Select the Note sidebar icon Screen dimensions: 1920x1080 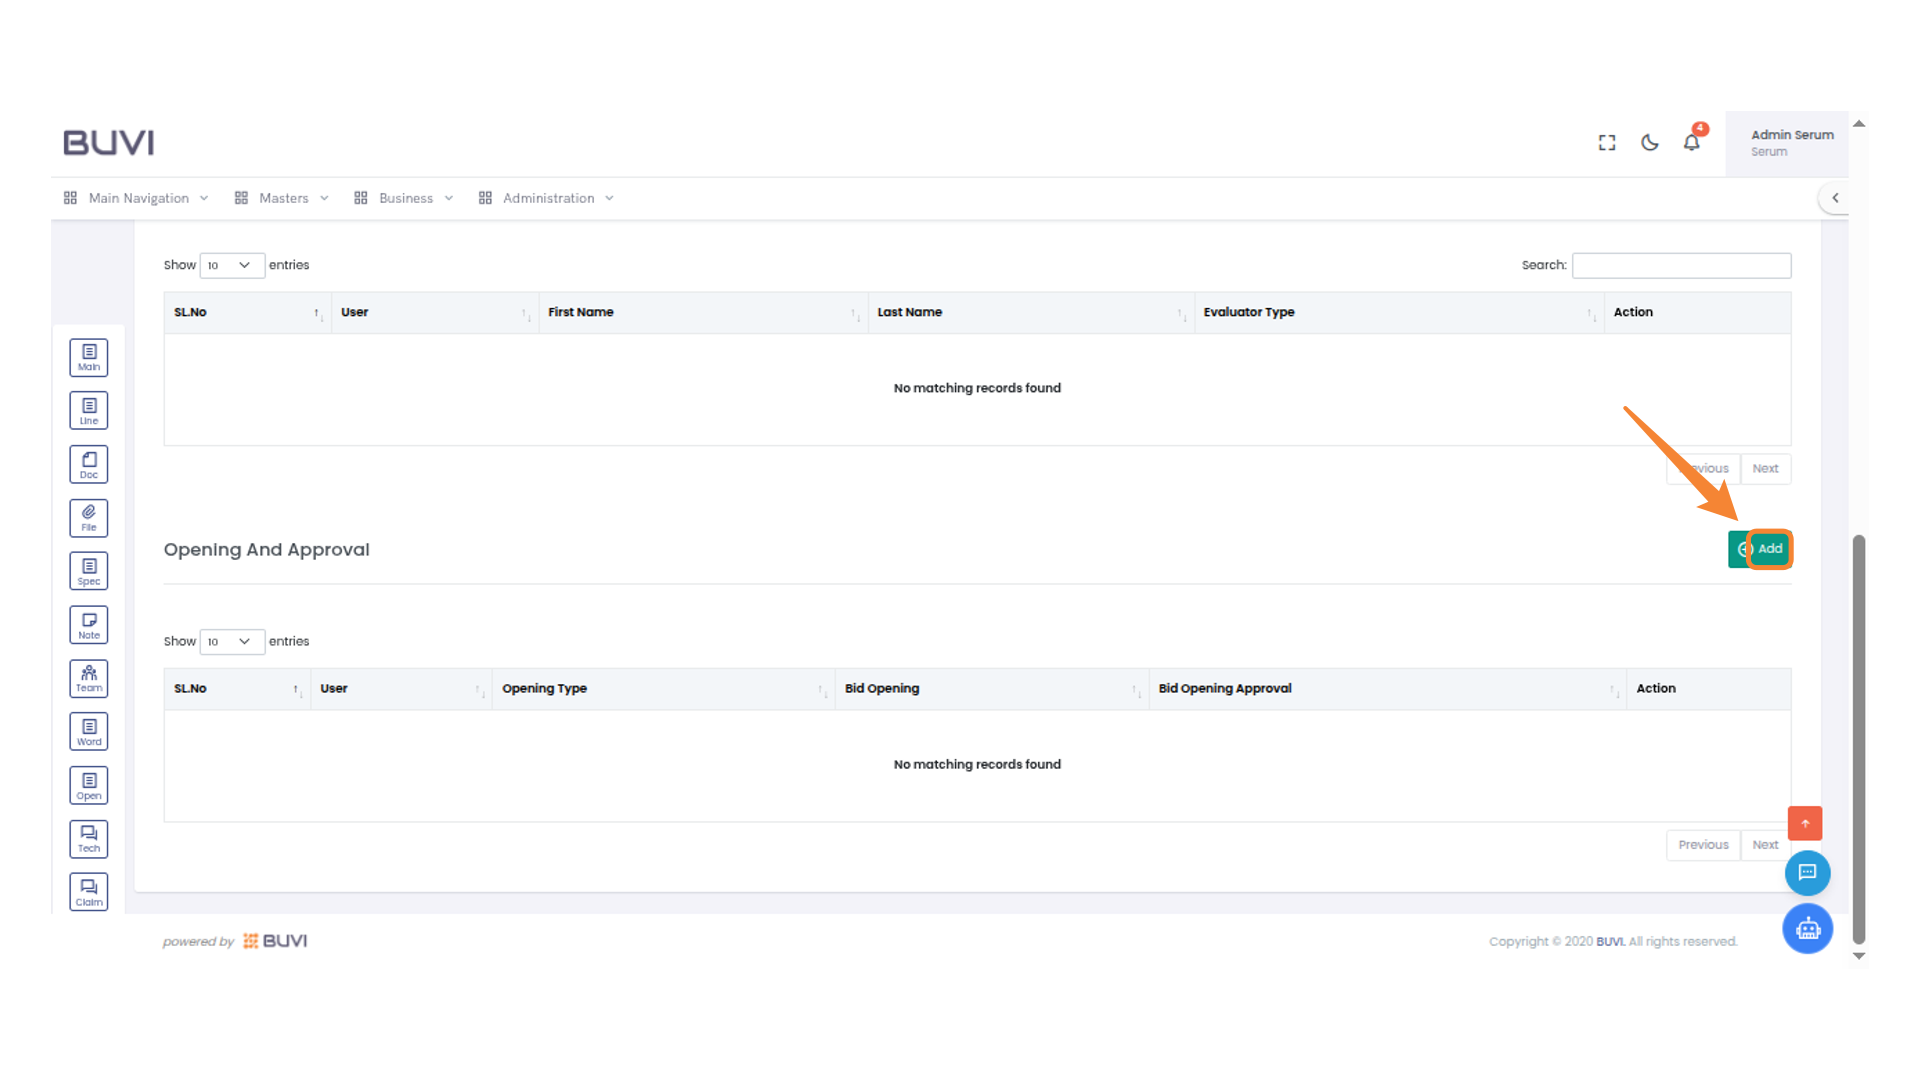pos(89,625)
